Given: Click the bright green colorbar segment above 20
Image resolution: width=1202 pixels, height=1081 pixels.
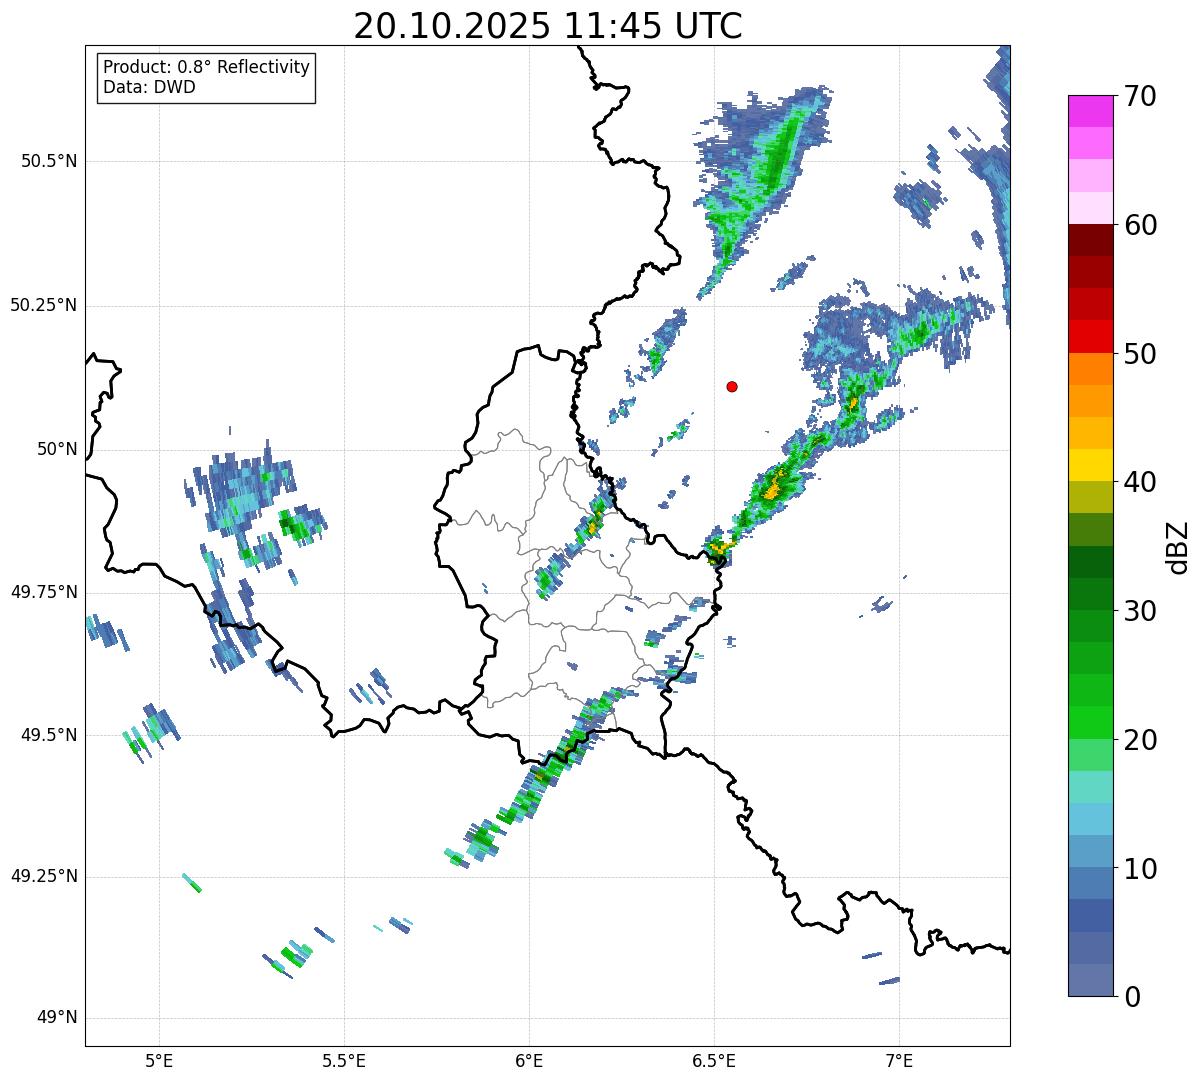Looking at the screenshot, I should (1091, 723).
